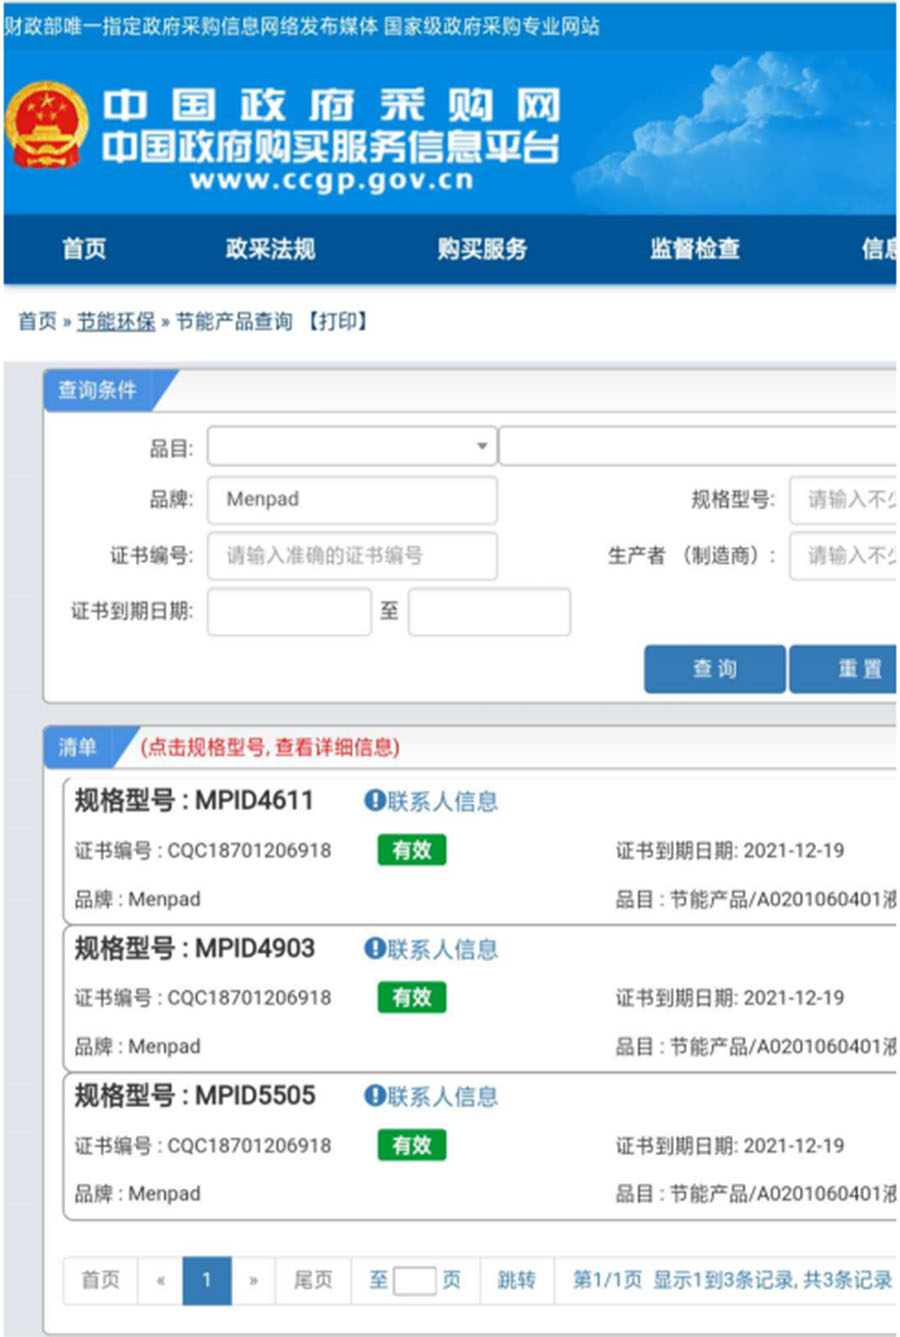Go to previous page with « arrow
The image size is (900, 1337).
pos(160,1280)
